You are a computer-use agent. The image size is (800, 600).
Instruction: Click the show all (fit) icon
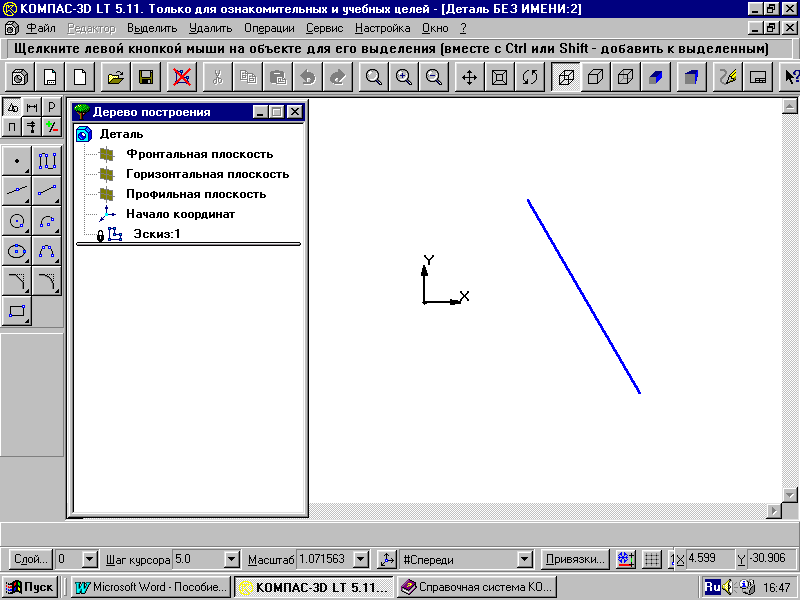click(x=499, y=77)
